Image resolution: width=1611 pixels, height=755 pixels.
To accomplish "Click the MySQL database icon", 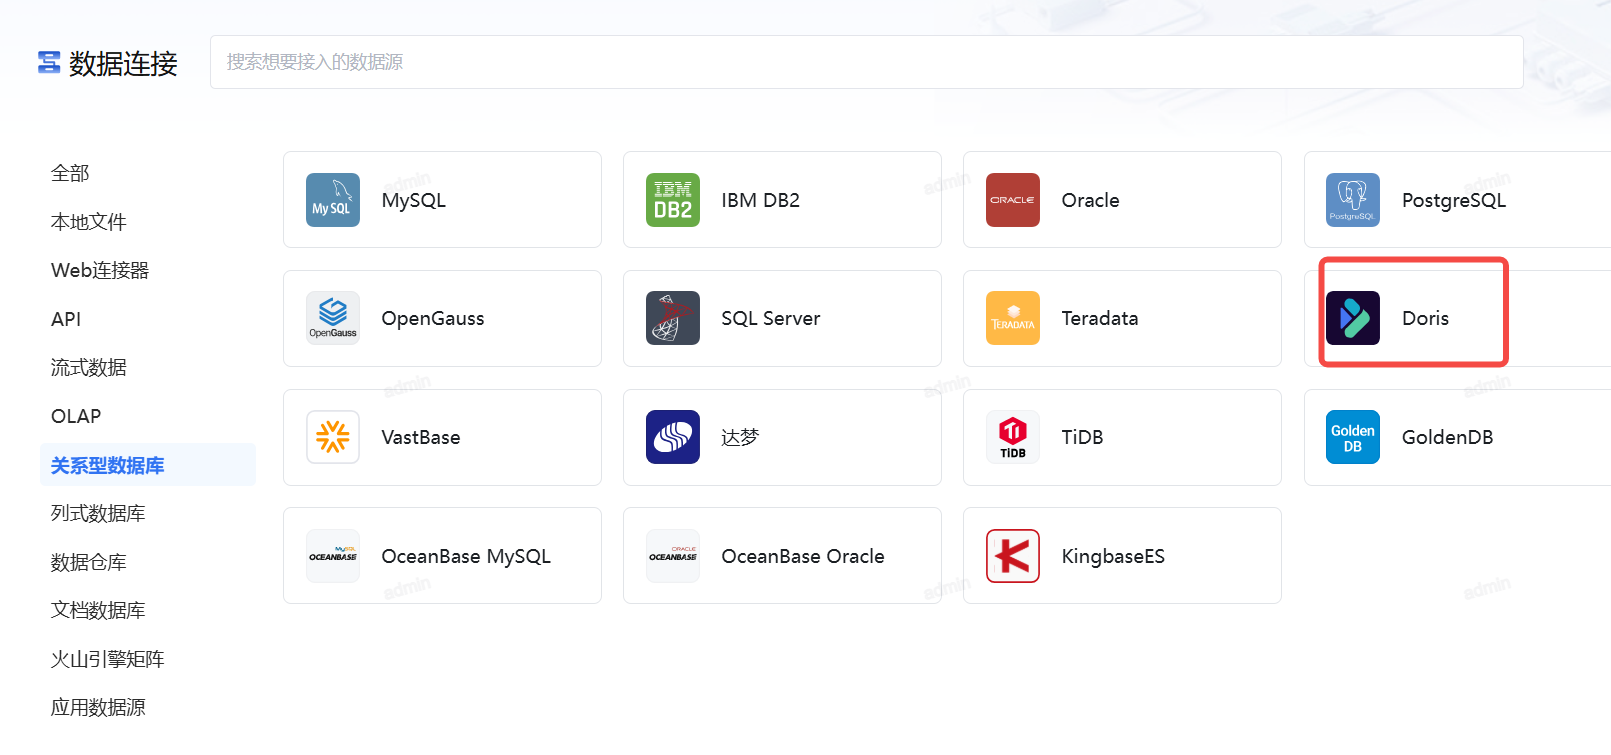I will pos(333,200).
